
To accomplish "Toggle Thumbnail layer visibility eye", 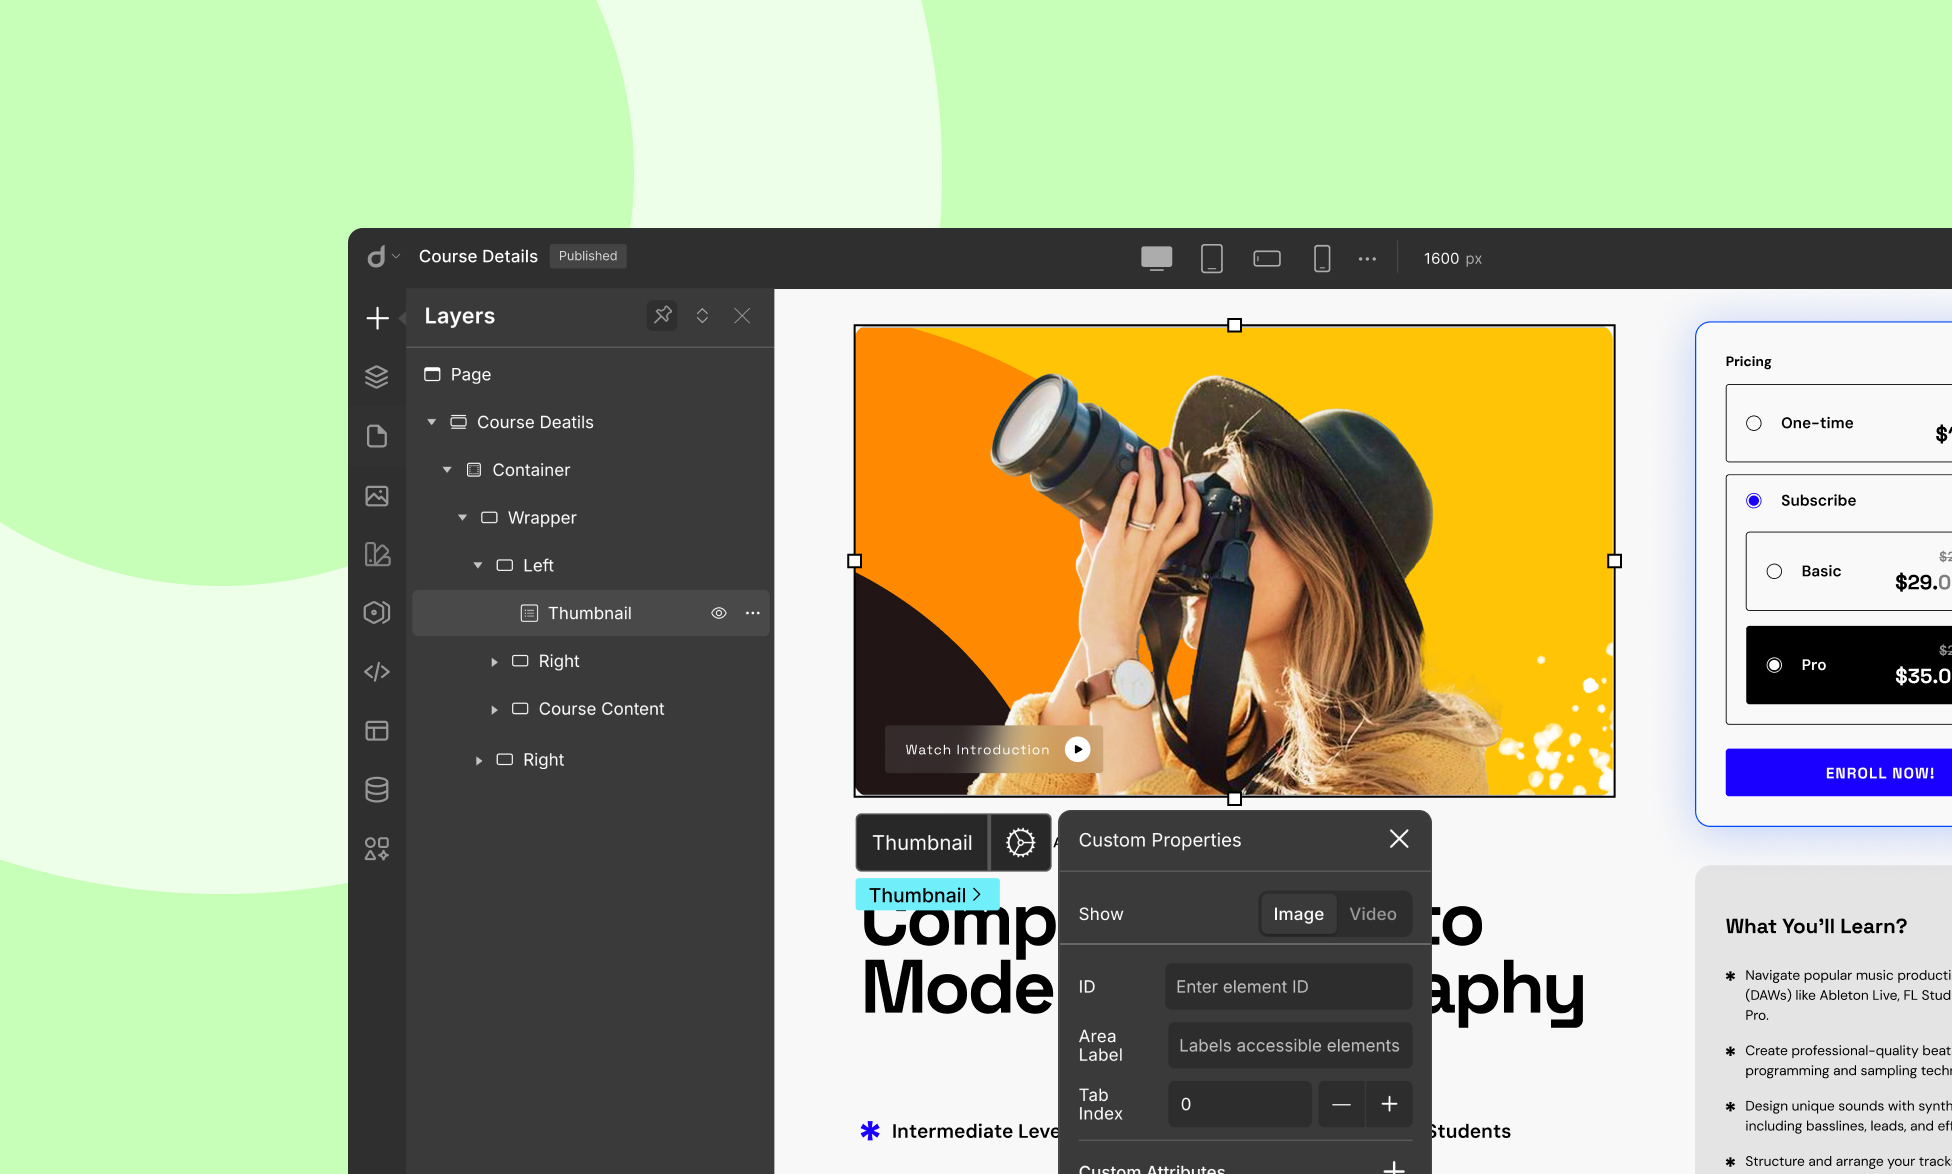I will coord(719,613).
